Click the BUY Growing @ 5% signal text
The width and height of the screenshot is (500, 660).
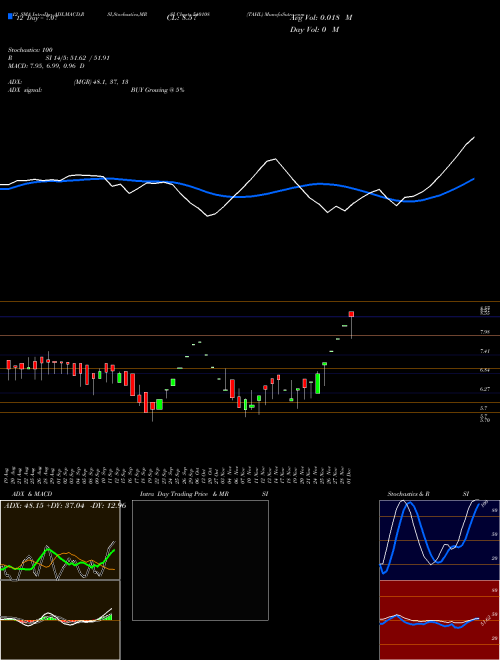(x=157, y=90)
